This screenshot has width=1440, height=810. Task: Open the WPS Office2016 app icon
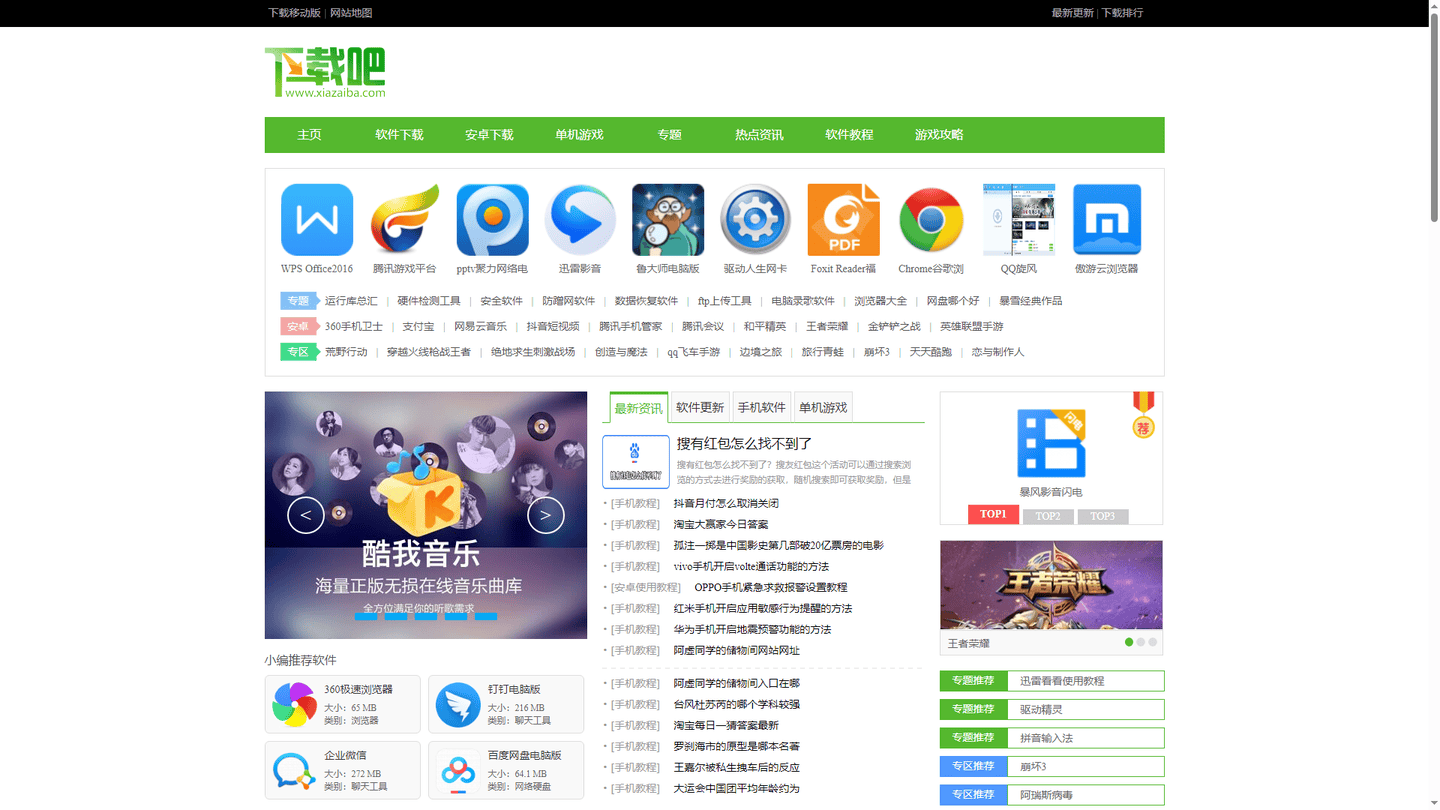[317, 220]
